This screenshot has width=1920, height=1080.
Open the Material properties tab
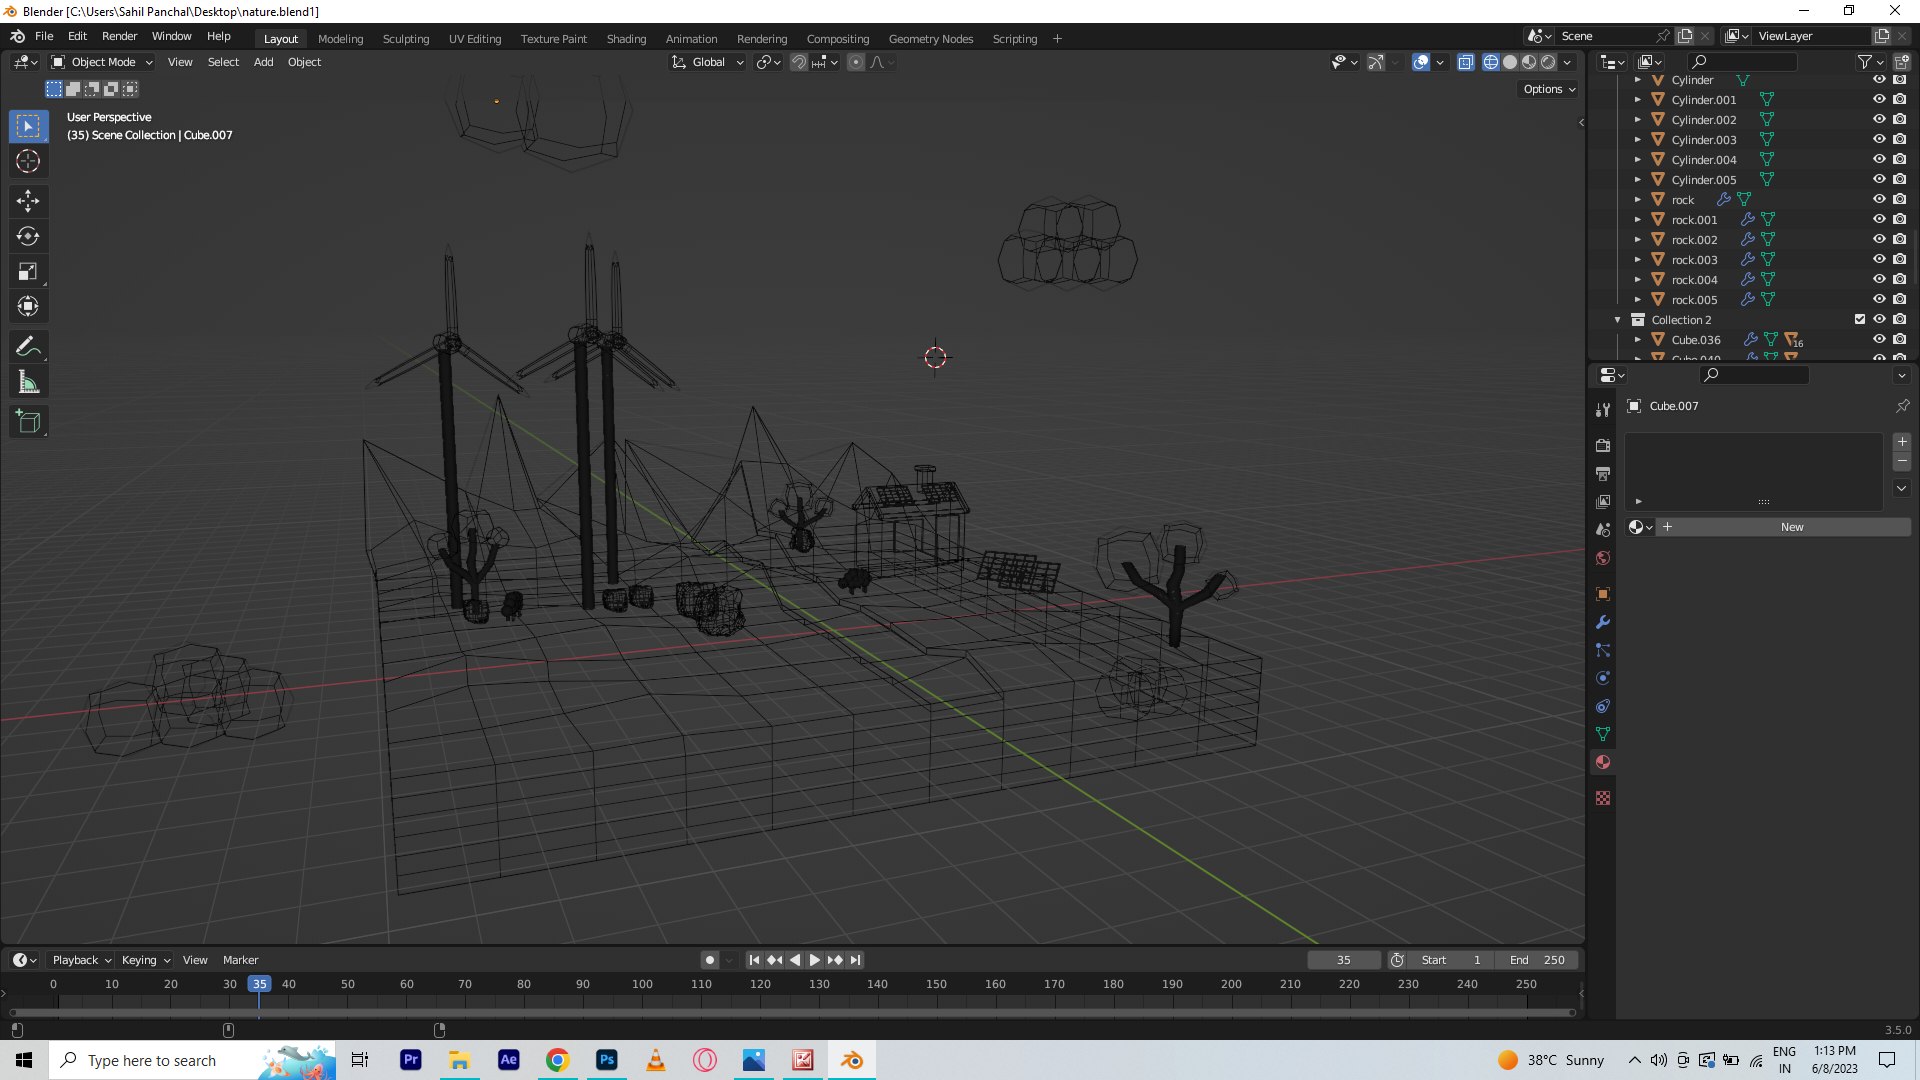point(1603,762)
